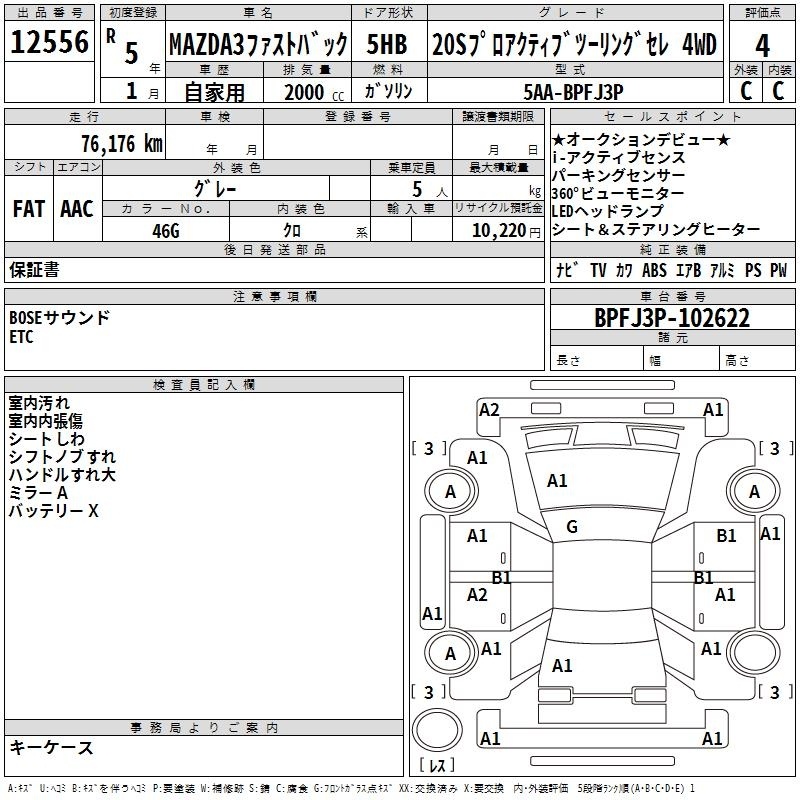The image size is (800, 800).
Task: Click the G mark on the windshield
Action: (x=572, y=527)
